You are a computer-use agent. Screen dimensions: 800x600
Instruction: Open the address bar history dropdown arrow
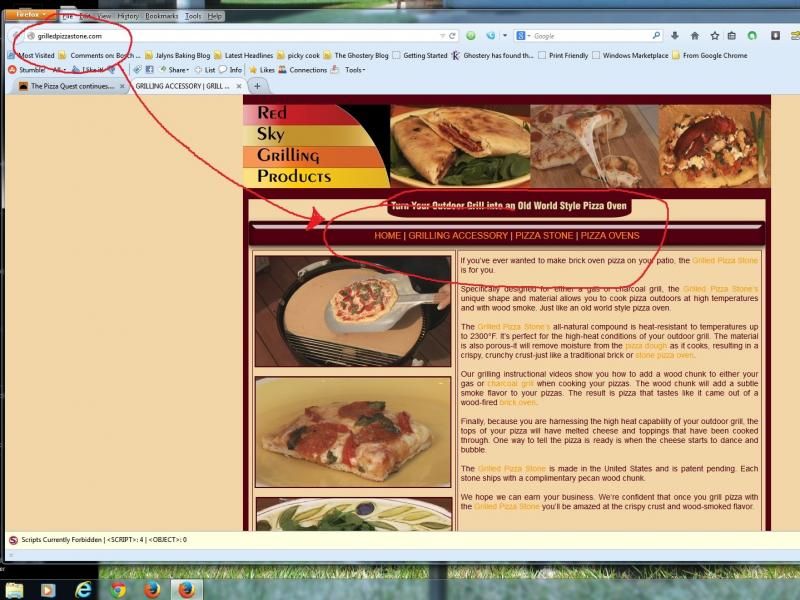[442, 36]
